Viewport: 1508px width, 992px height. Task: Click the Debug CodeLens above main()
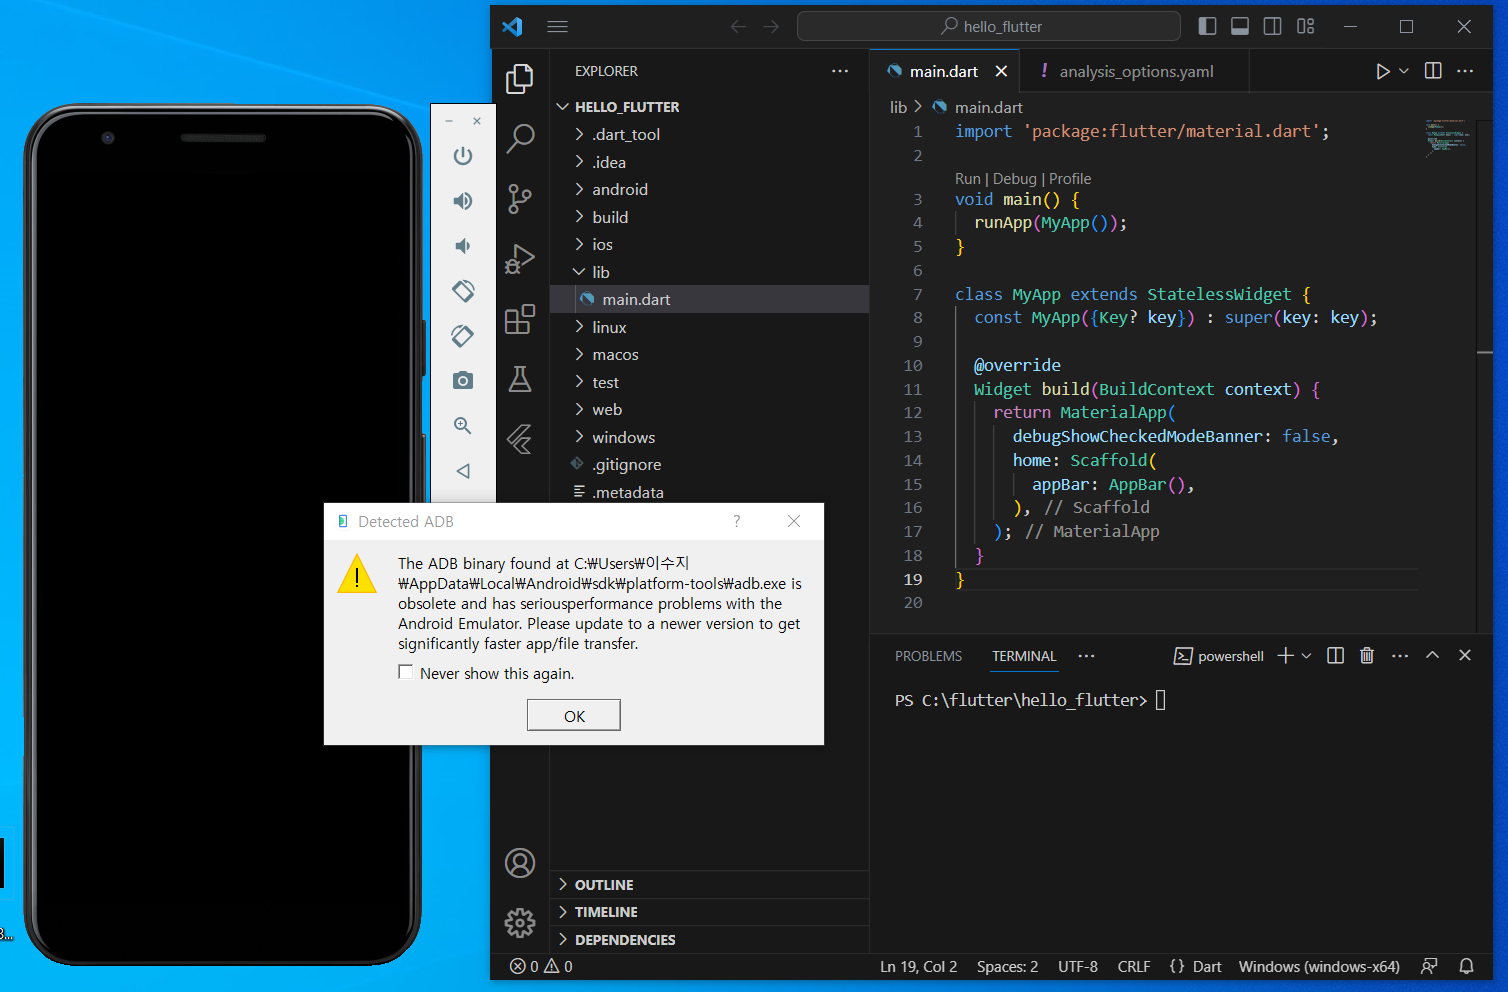[1015, 179]
